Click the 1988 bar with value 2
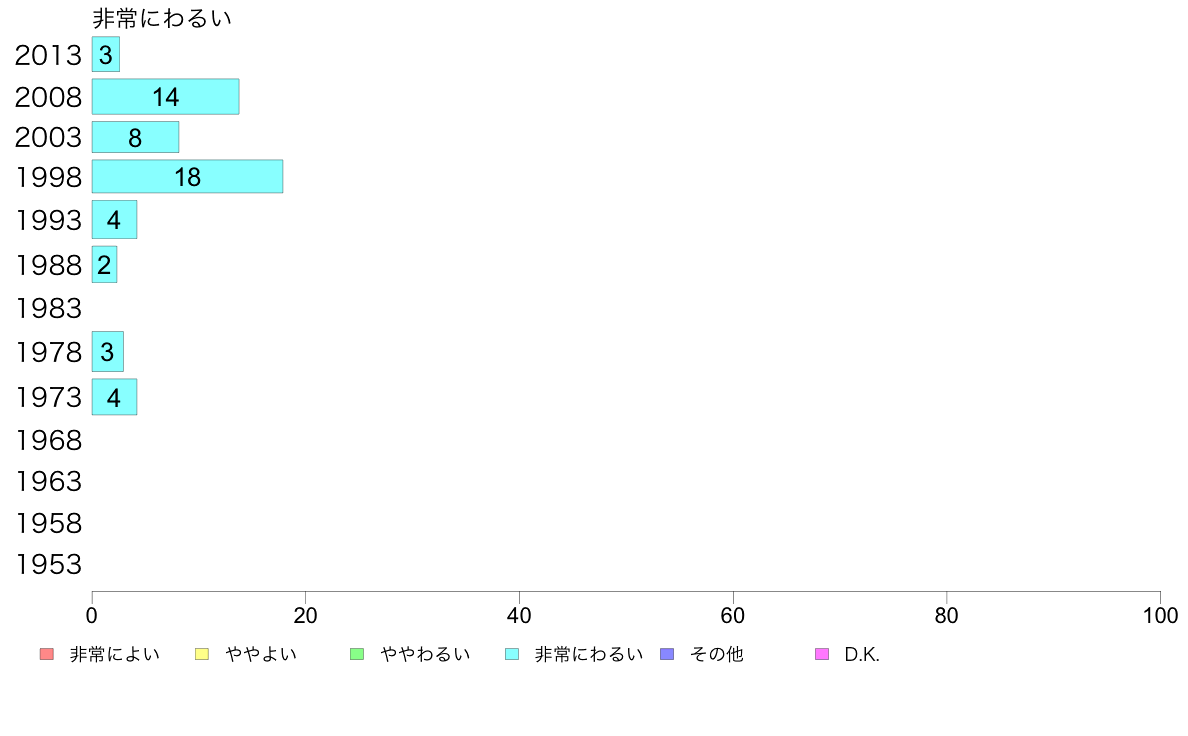 (x=104, y=265)
